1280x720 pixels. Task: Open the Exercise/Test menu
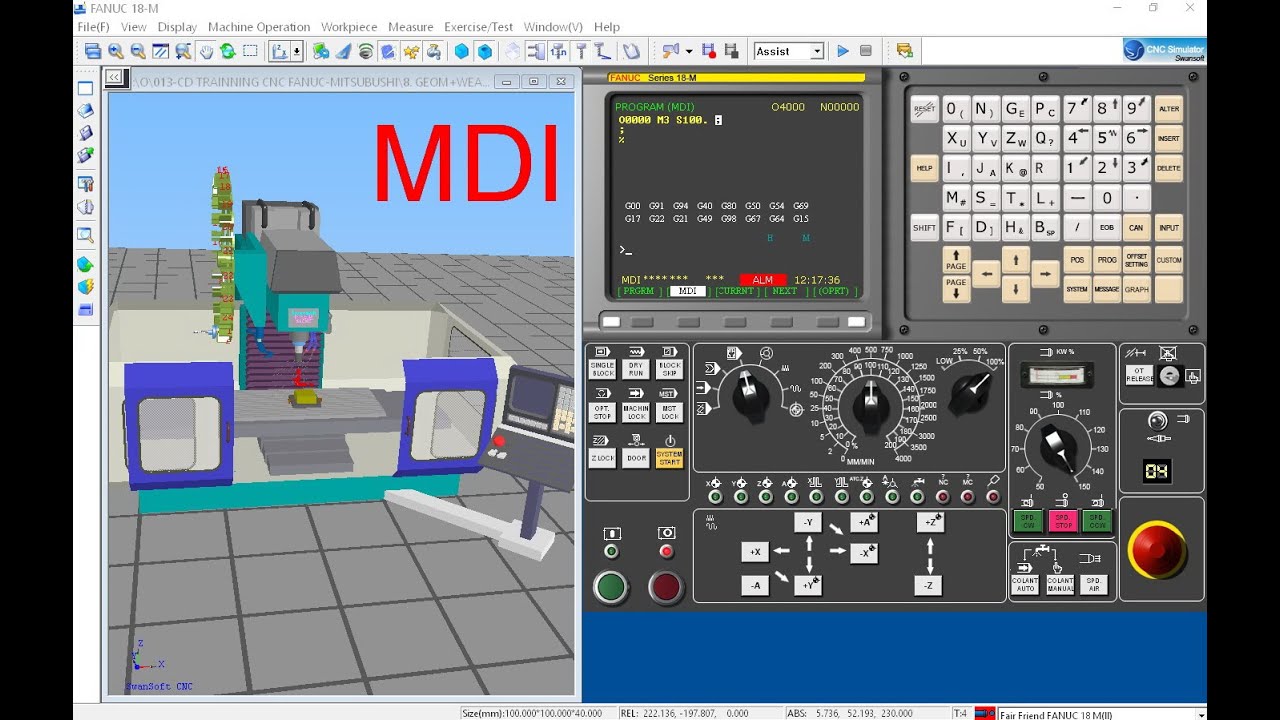tap(478, 27)
